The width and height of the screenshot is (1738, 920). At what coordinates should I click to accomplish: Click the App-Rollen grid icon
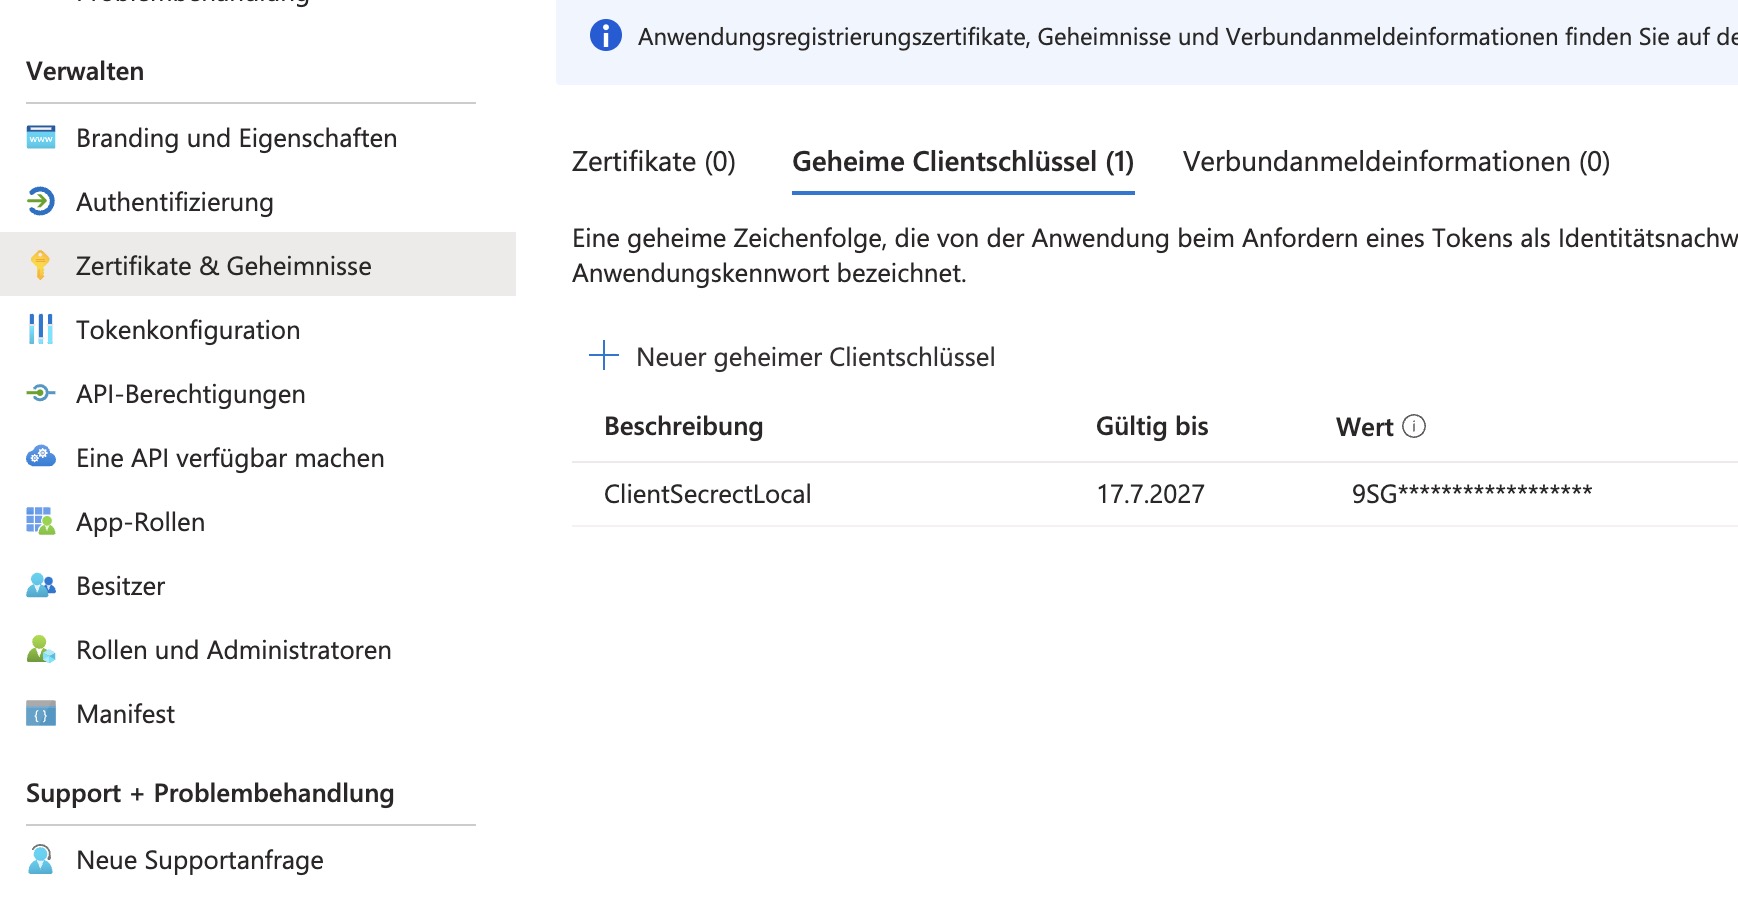point(41,521)
